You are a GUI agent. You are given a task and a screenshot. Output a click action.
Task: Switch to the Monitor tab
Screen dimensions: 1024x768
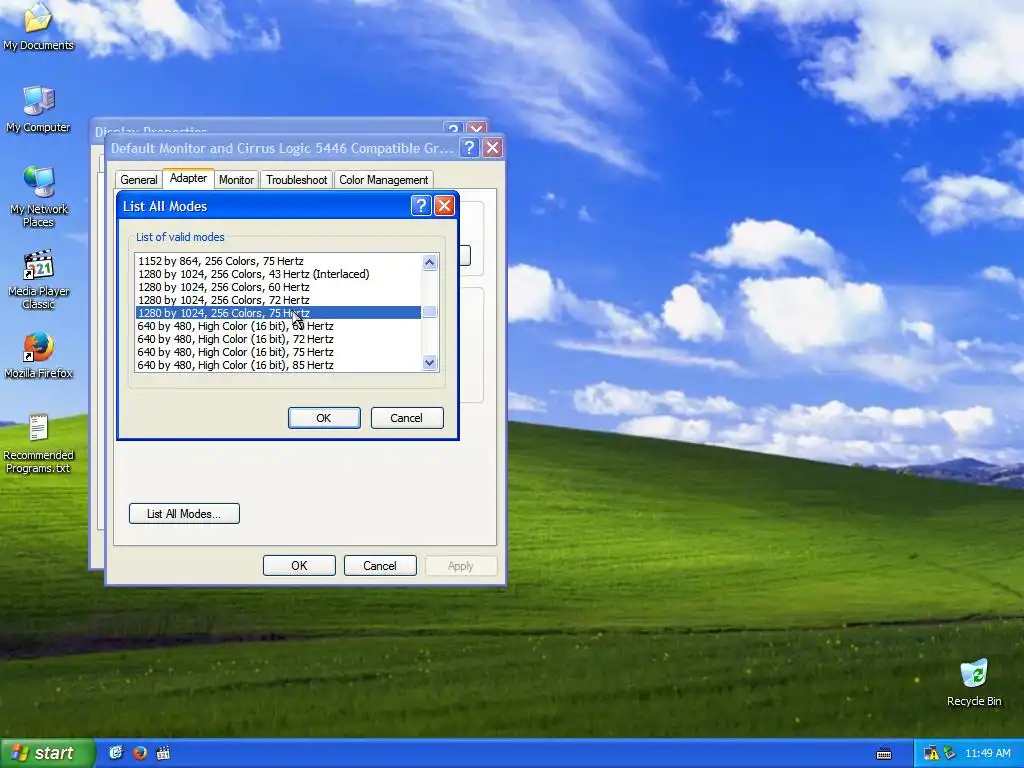[236, 180]
